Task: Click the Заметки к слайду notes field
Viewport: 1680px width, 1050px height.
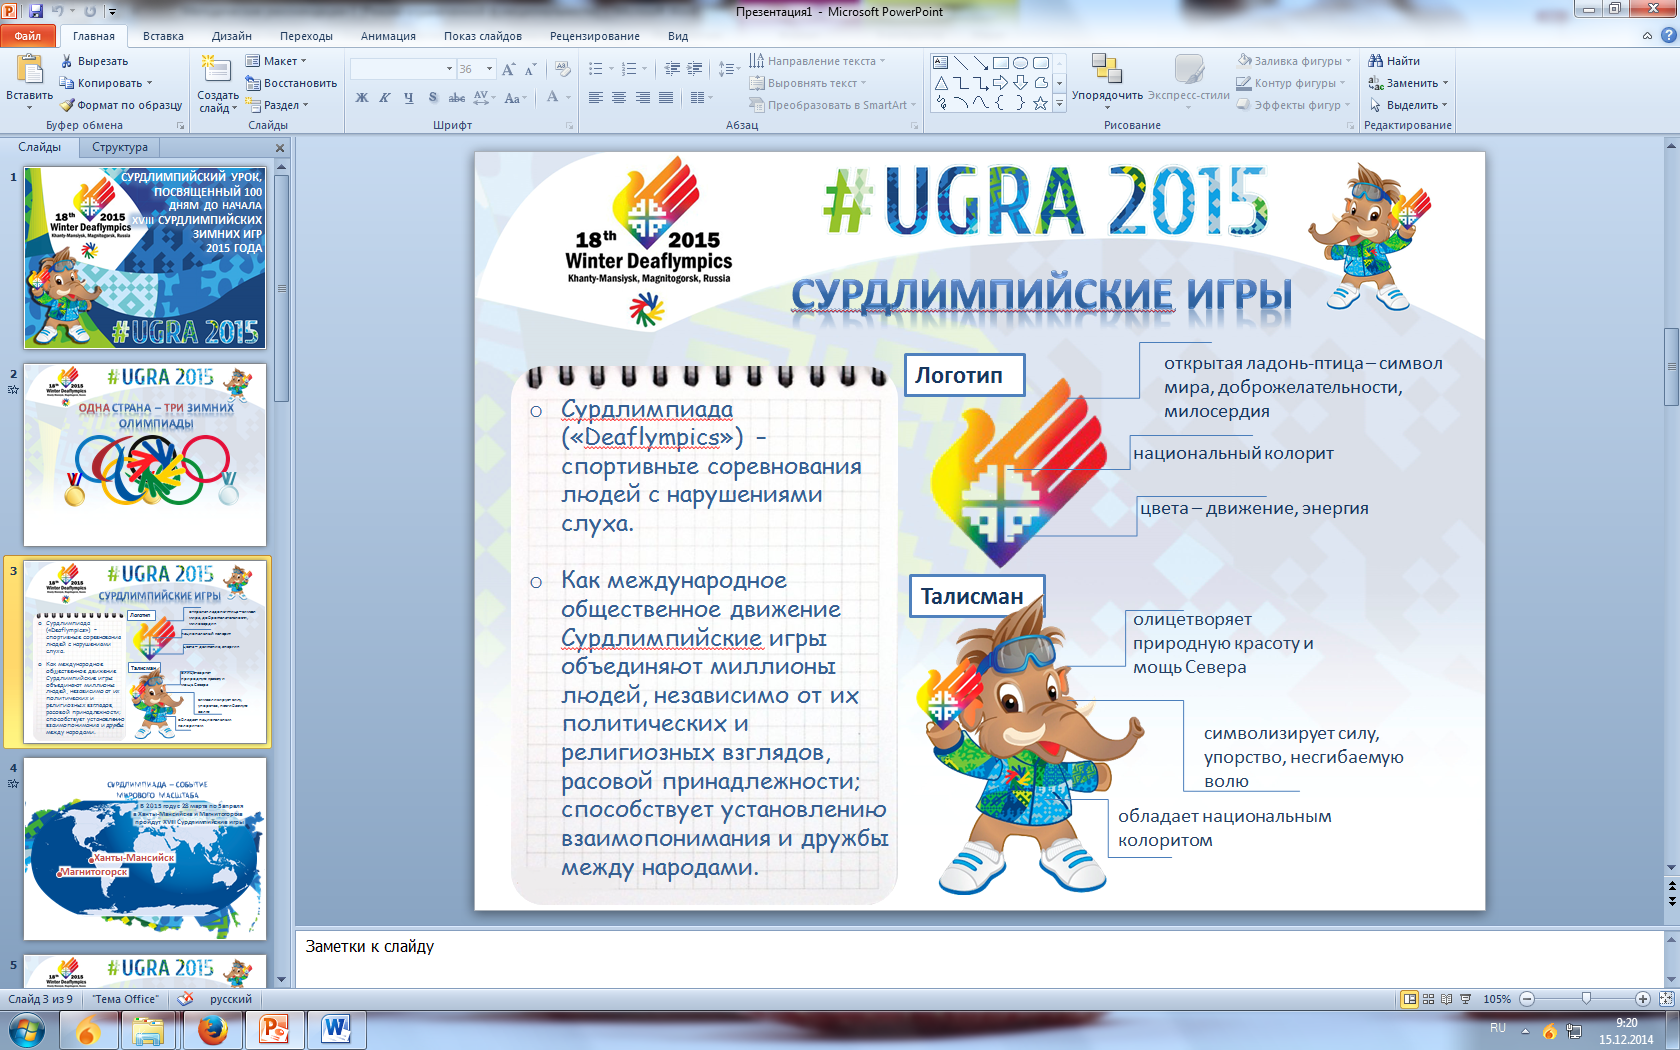Action: point(980,959)
